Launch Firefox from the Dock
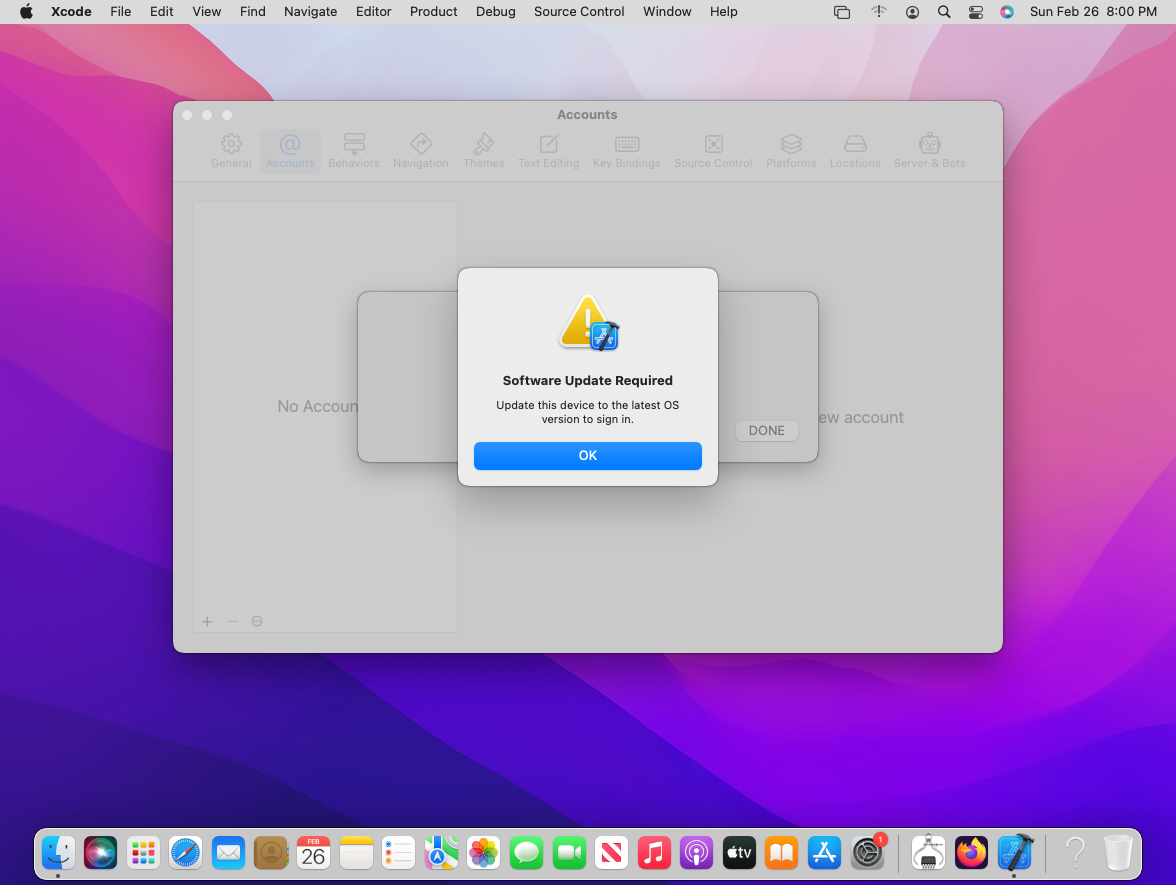 tap(971, 853)
